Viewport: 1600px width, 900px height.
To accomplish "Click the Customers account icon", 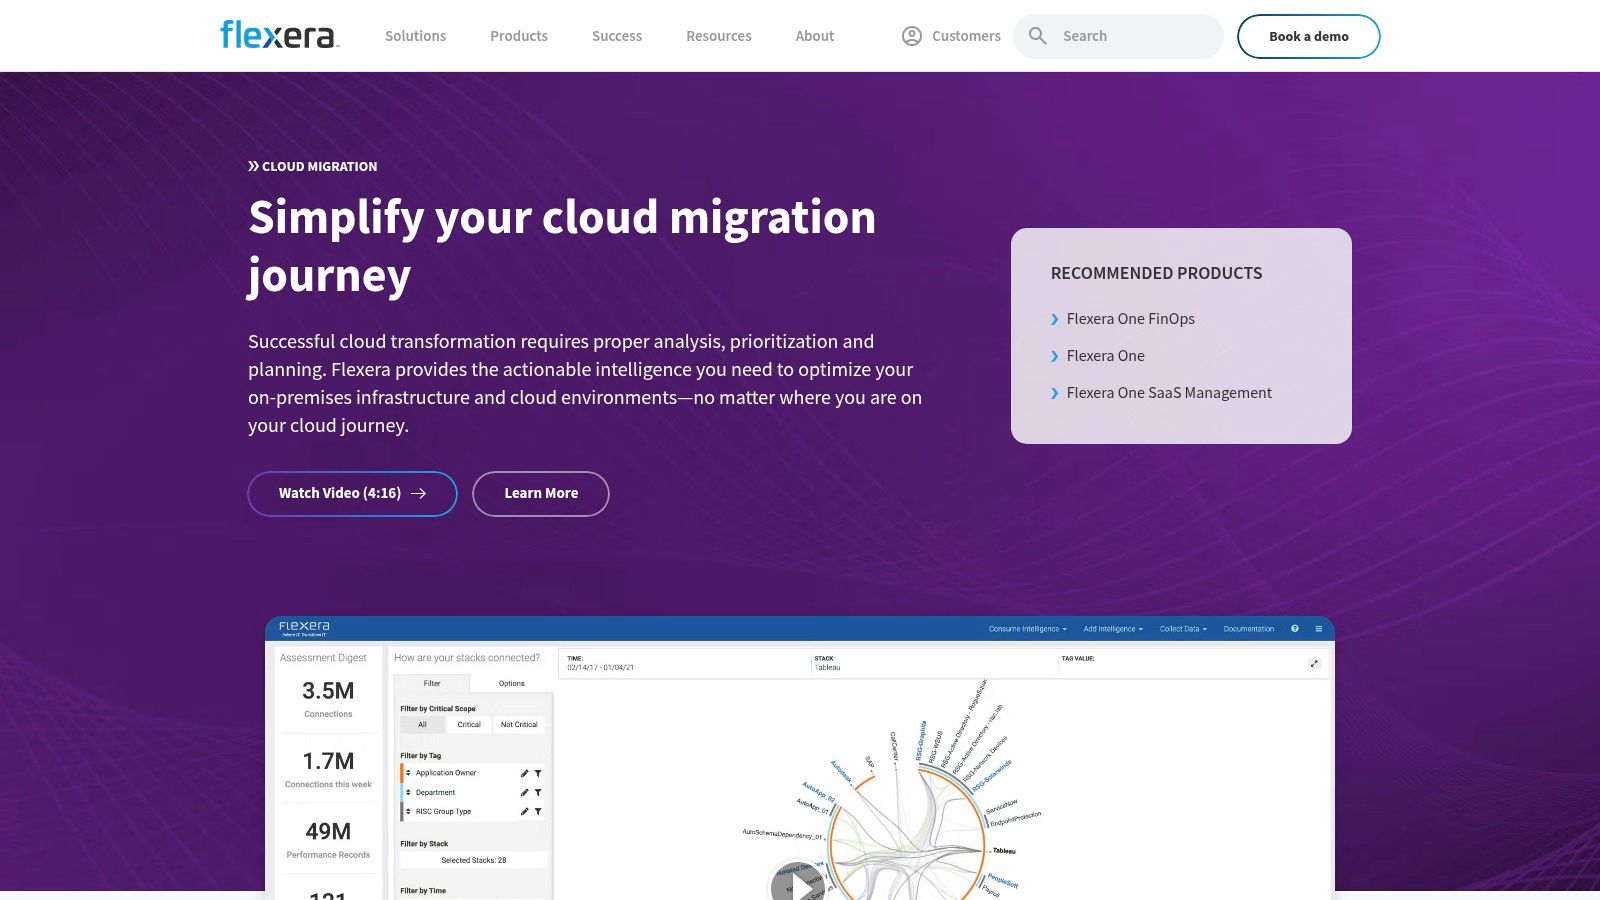I will (912, 36).
